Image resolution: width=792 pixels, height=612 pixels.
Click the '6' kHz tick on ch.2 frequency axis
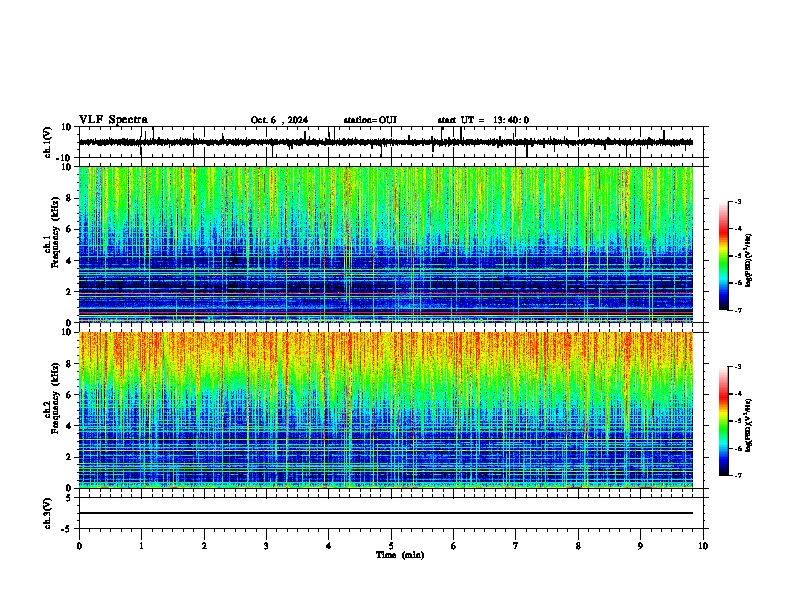coord(70,394)
